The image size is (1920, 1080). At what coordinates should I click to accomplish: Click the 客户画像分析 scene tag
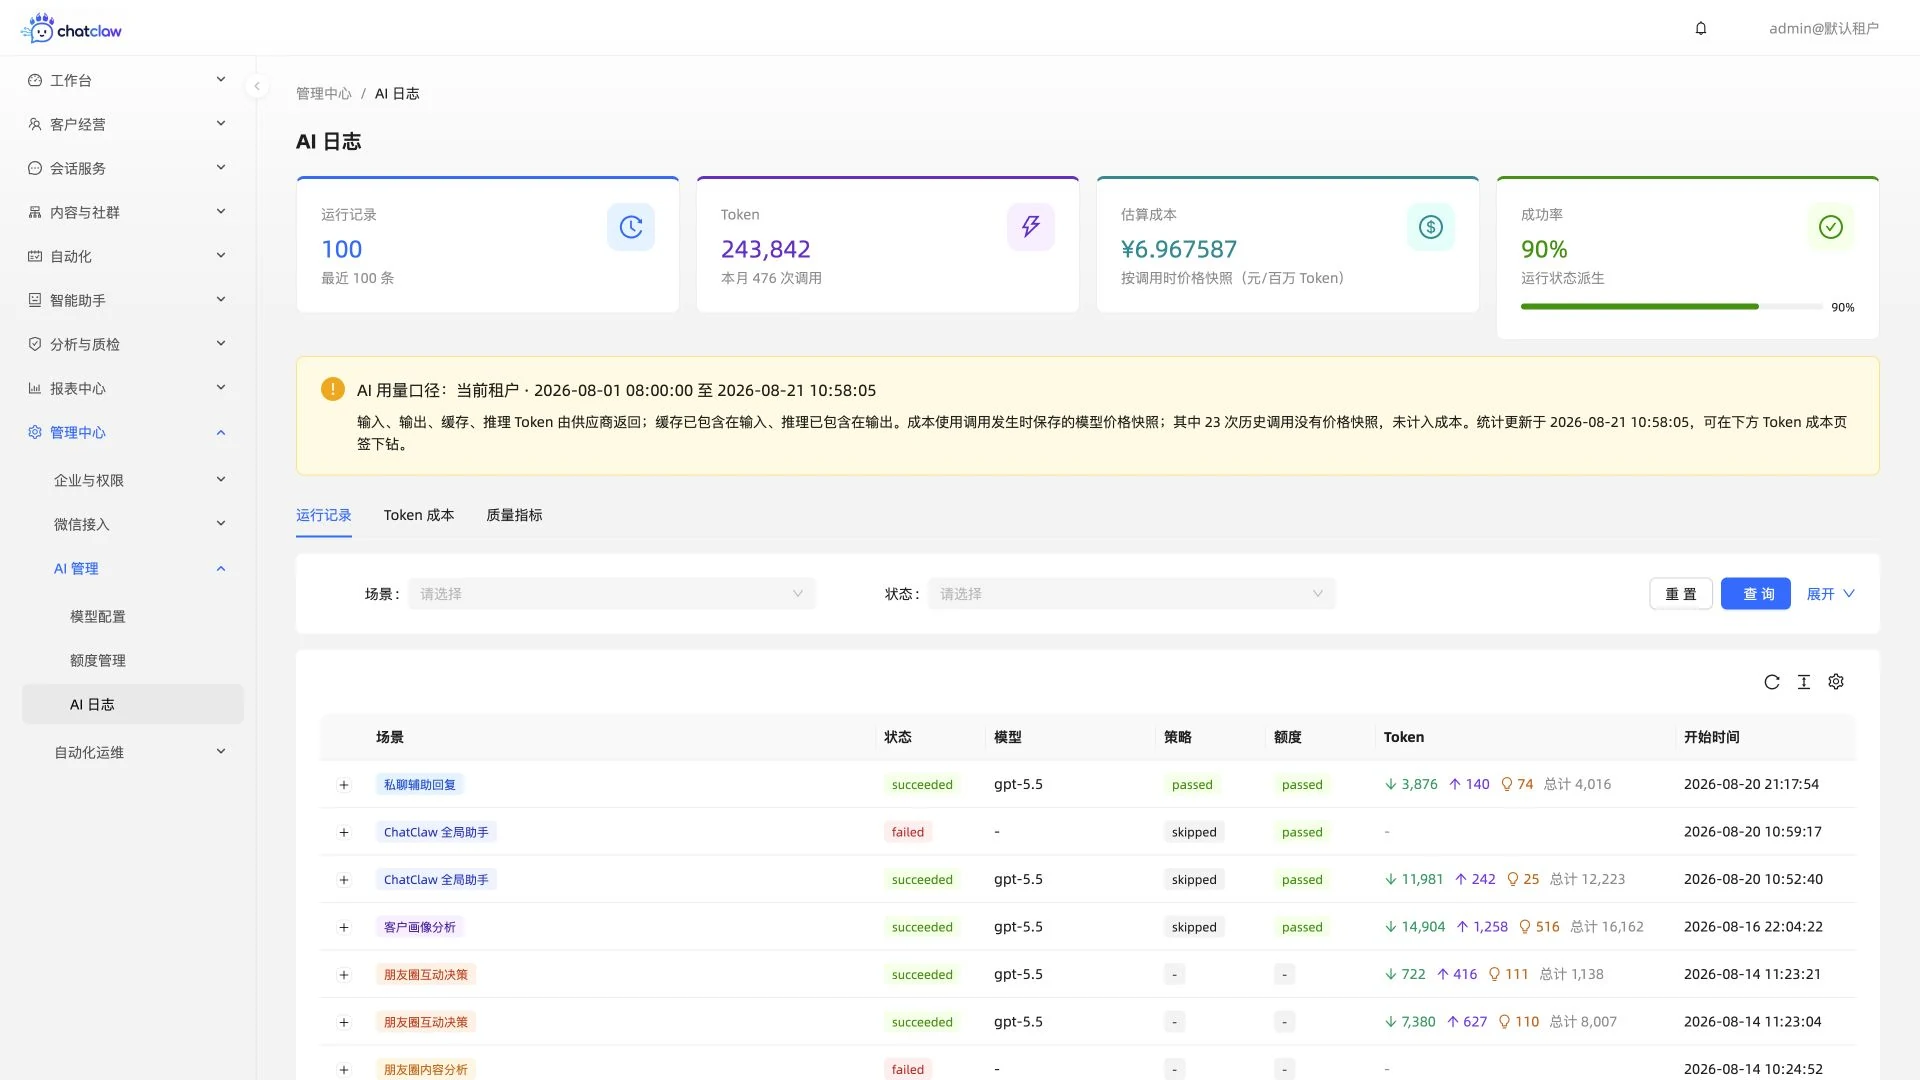click(420, 927)
